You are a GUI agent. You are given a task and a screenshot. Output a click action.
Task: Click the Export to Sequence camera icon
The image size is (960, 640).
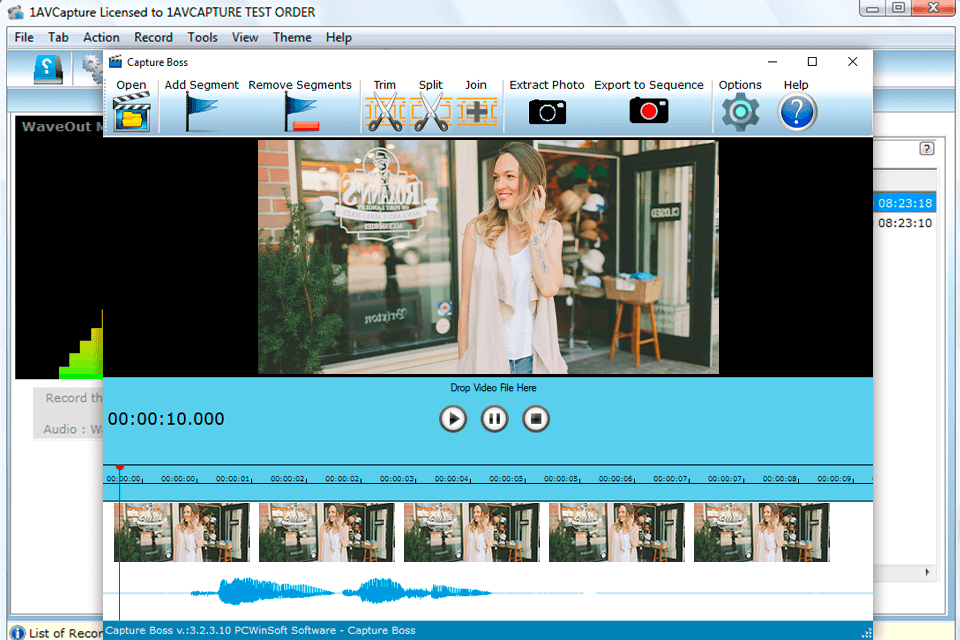tap(648, 110)
